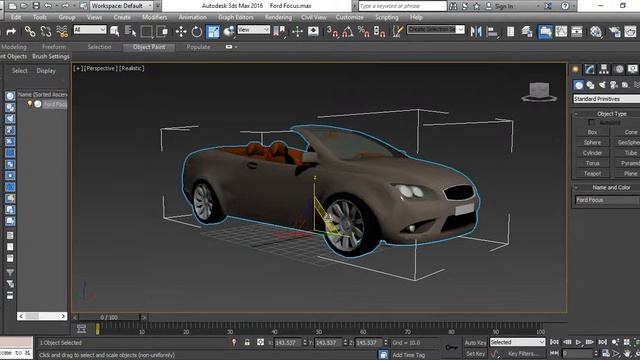Click the Teapot primitive button
The image size is (640, 360).
pyautogui.click(x=592, y=173)
